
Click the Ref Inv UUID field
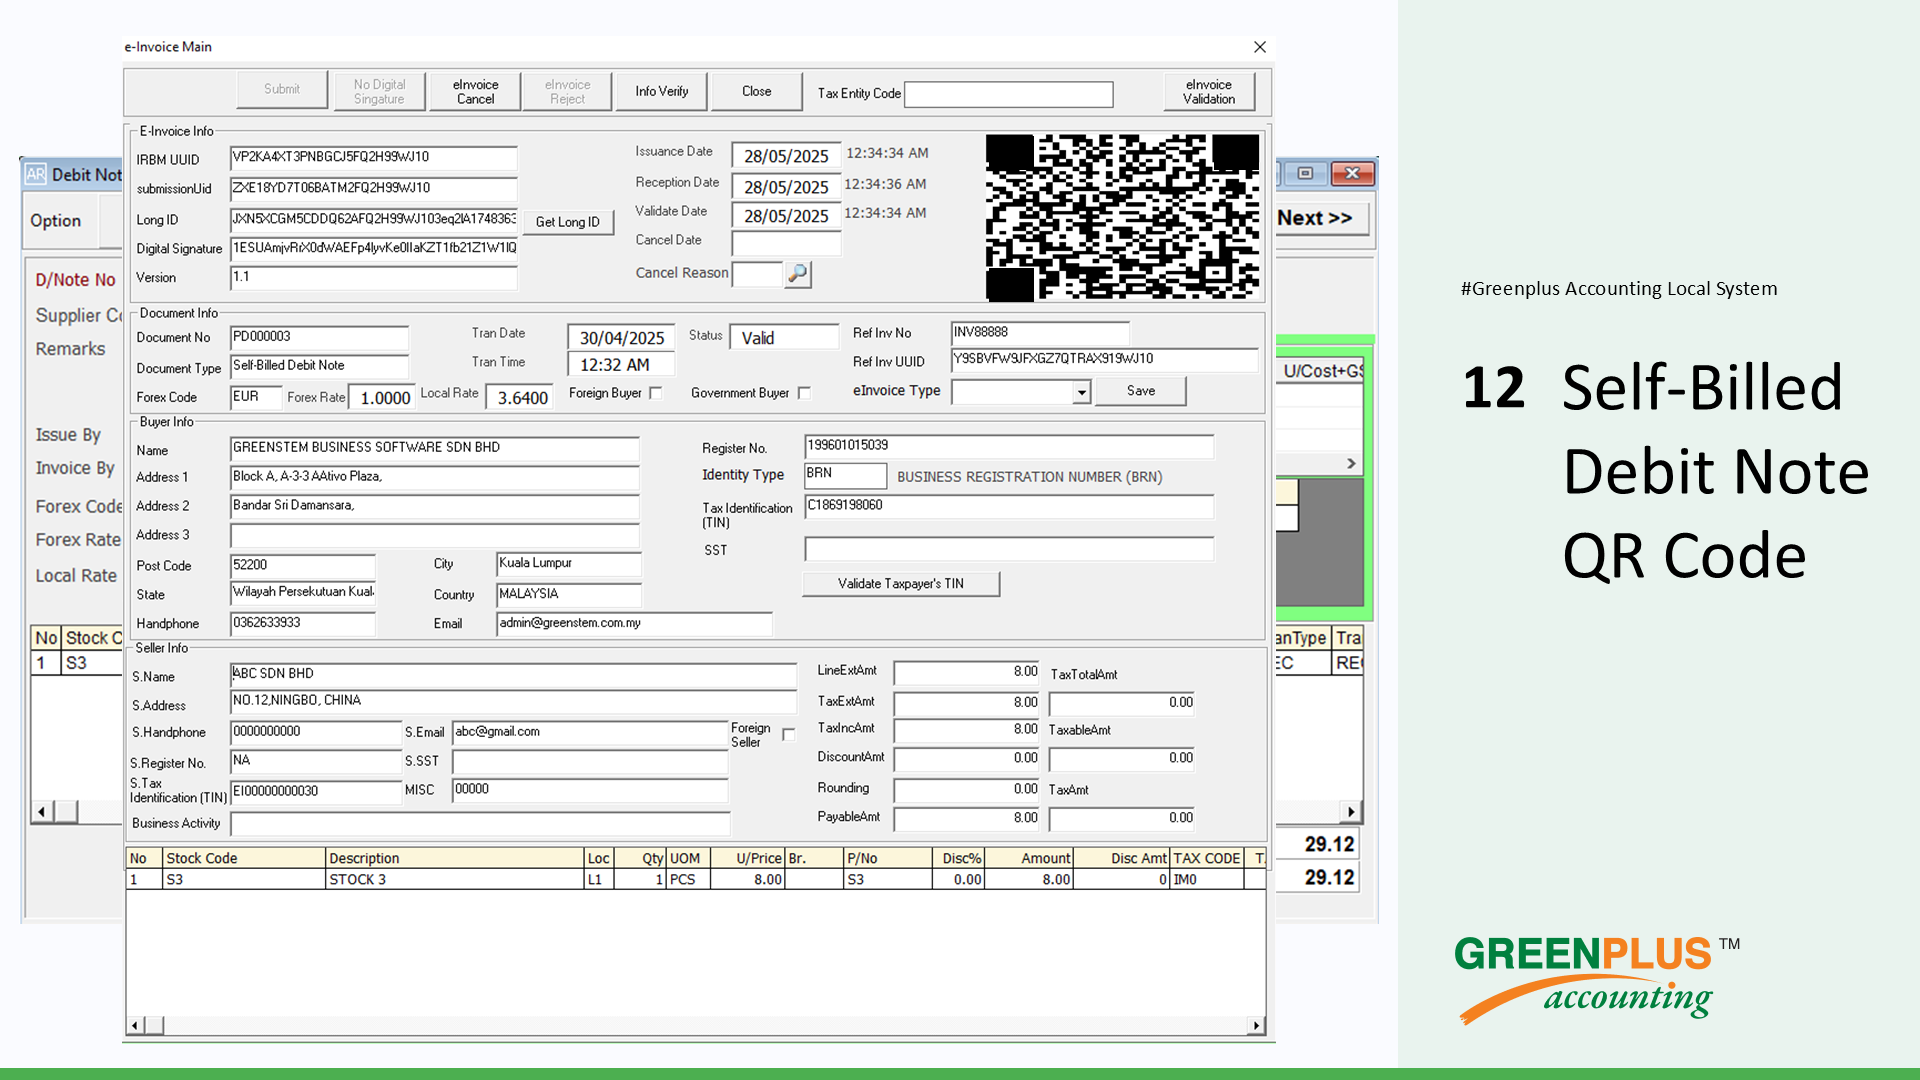pos(1104,360)
